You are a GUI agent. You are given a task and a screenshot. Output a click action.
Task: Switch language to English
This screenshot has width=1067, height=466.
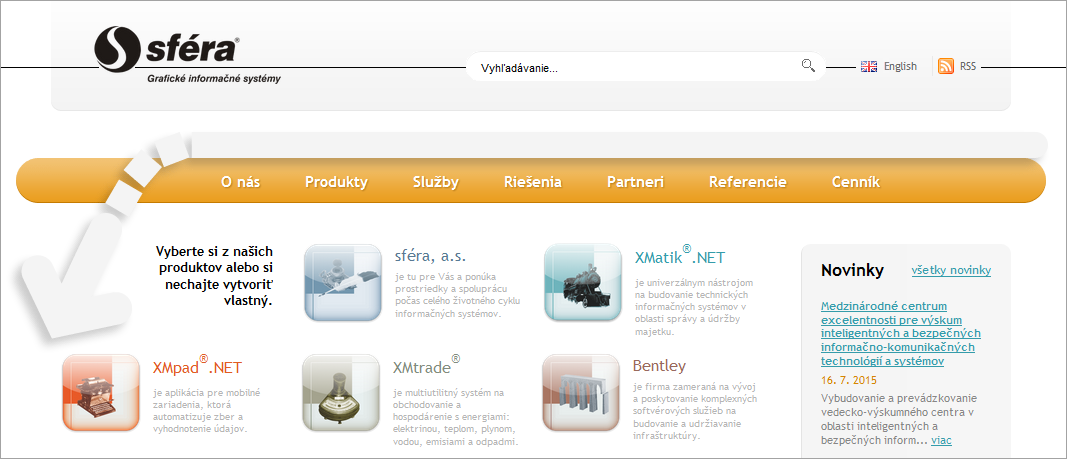tap(900, 67)
